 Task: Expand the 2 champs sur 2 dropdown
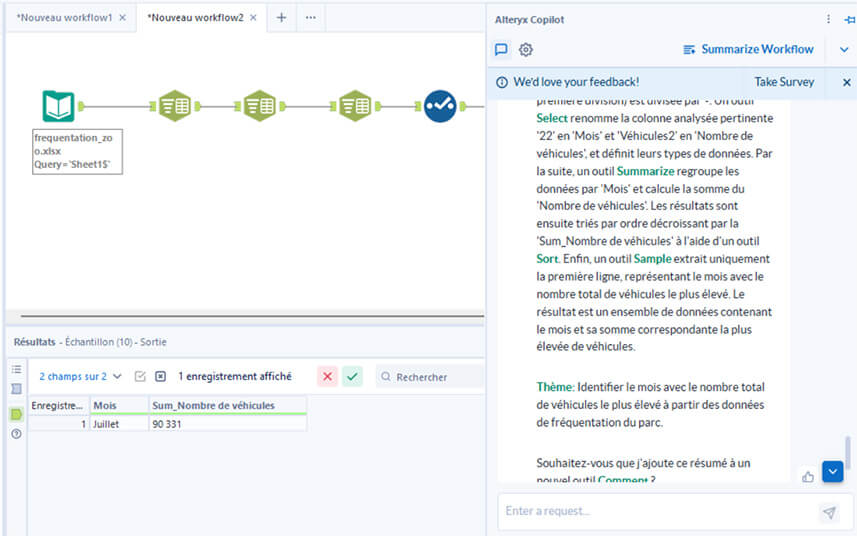point(80,376)
